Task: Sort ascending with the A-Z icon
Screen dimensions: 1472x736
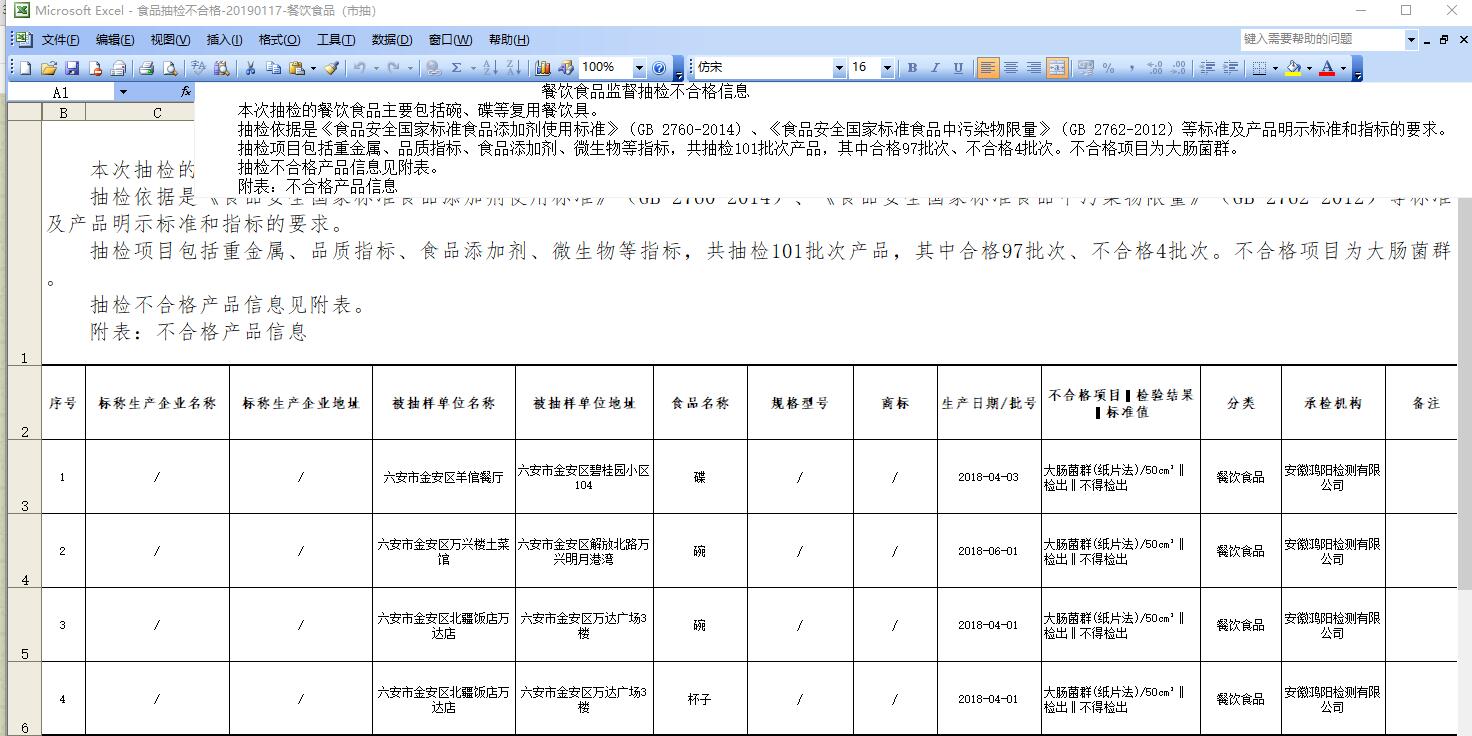Action: coord(490,68)
